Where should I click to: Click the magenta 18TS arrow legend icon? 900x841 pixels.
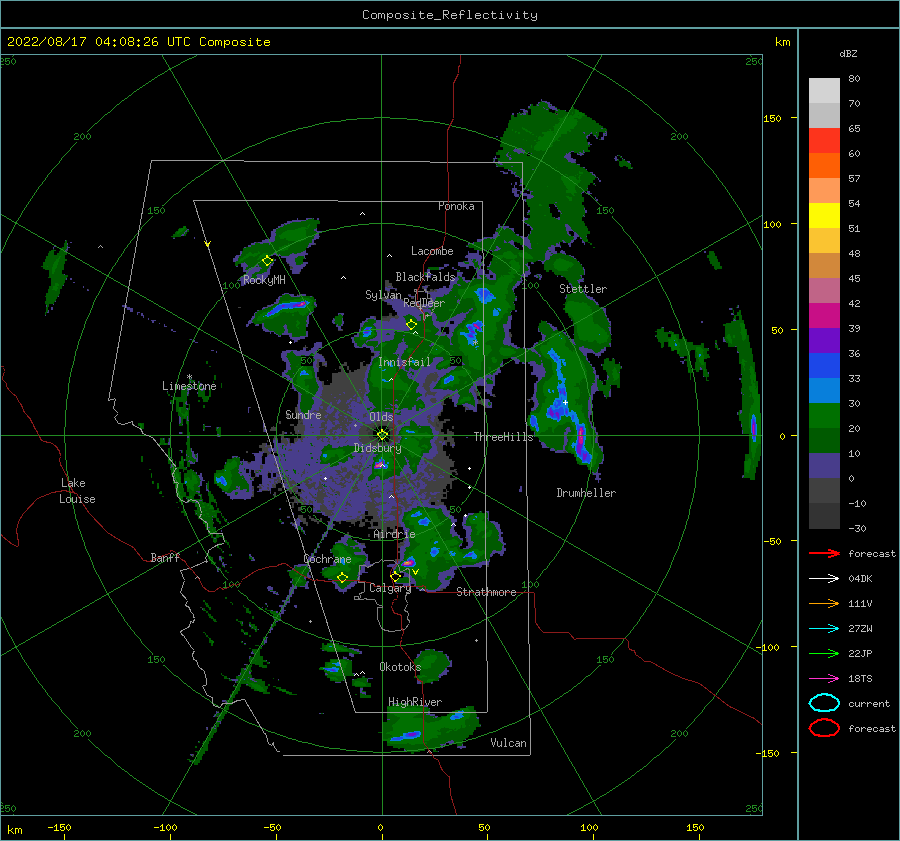click(x=824, y=679)
